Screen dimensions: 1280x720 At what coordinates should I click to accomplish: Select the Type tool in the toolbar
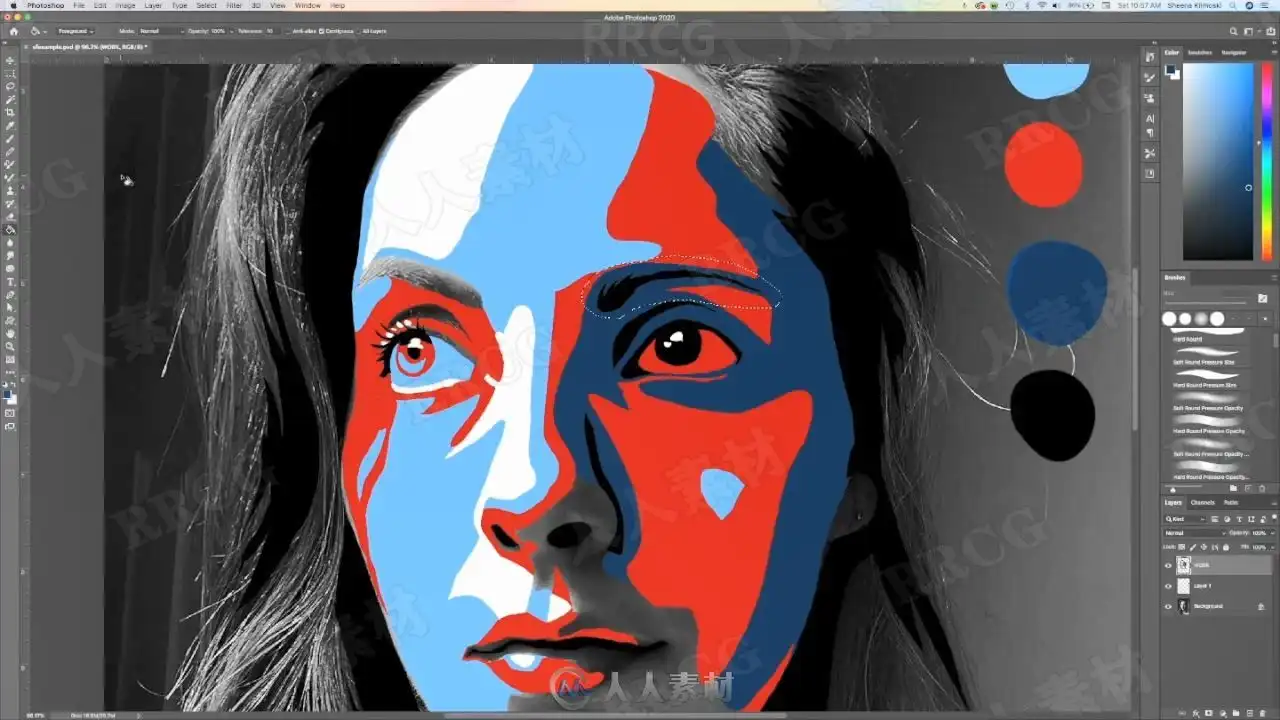point(10,281)
